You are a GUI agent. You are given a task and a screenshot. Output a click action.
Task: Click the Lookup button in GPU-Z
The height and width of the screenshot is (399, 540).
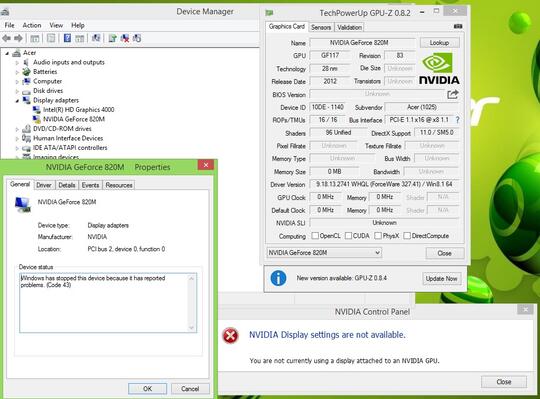pyautogui.click(x=439, y=43)
